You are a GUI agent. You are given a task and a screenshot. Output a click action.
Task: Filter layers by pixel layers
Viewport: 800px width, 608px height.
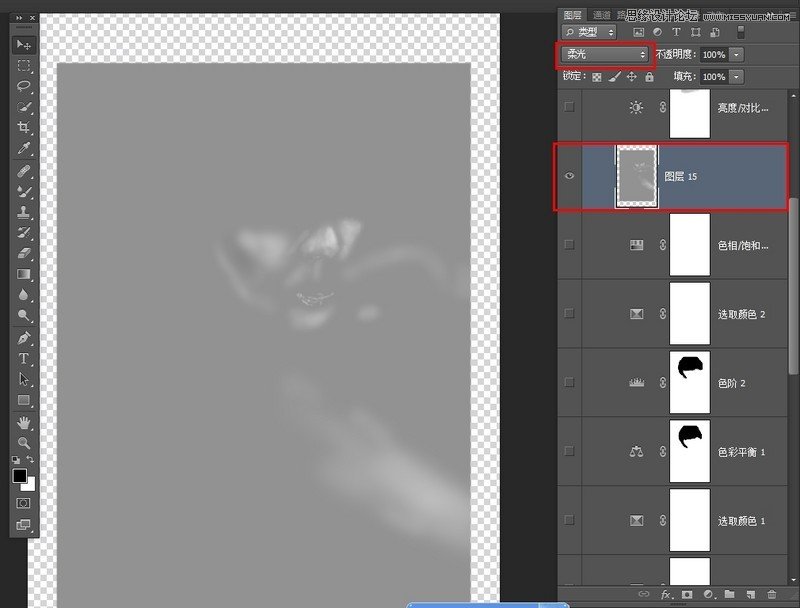tap(638, 32)
